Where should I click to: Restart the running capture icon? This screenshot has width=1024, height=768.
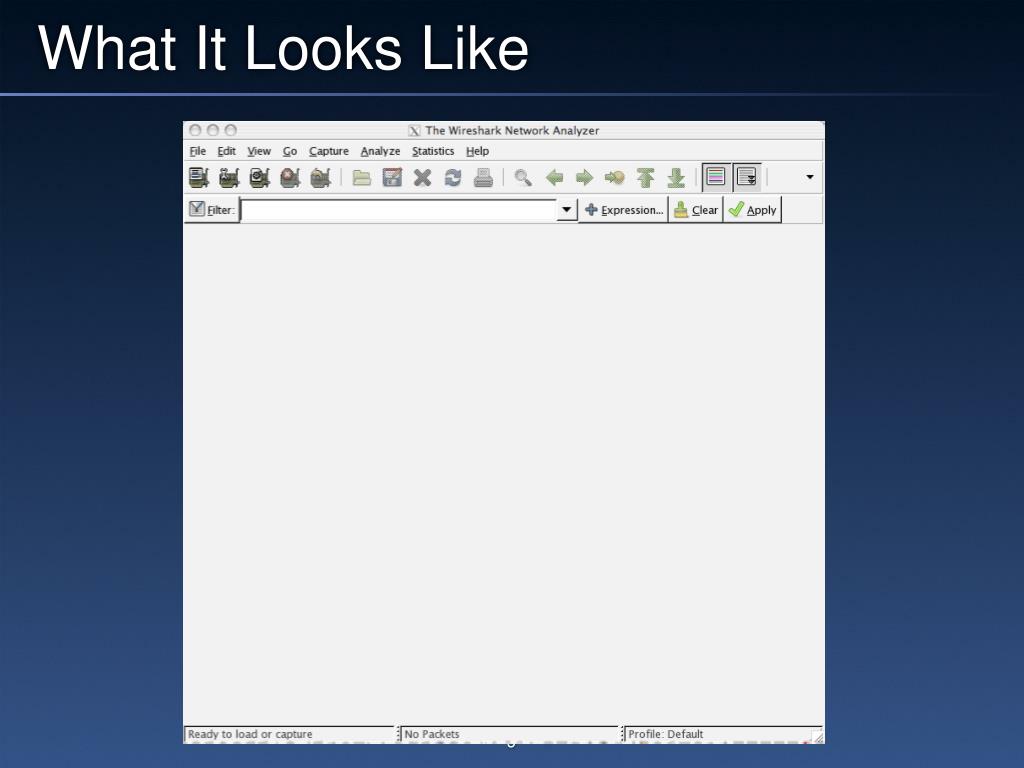(320, 177)
